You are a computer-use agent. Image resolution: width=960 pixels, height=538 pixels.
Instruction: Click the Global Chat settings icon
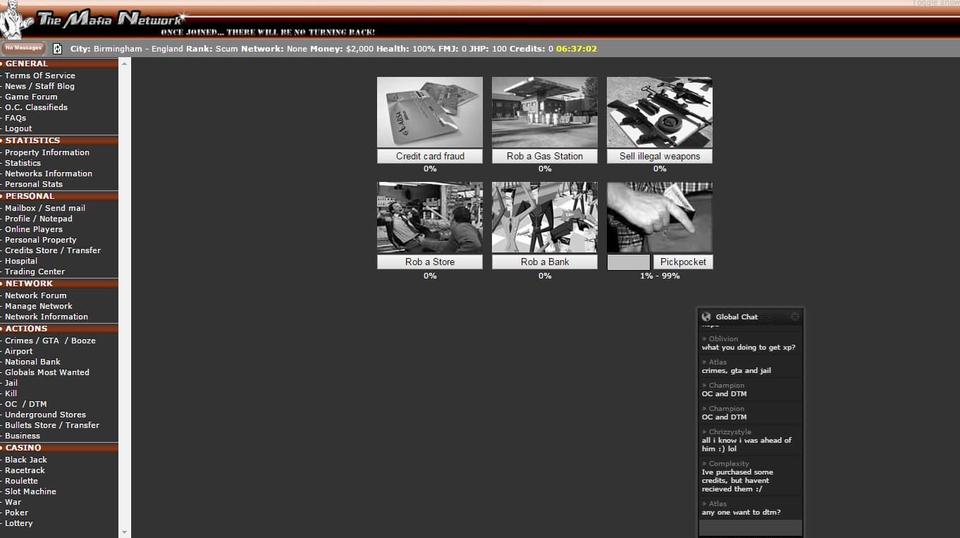tap(795, 317)
